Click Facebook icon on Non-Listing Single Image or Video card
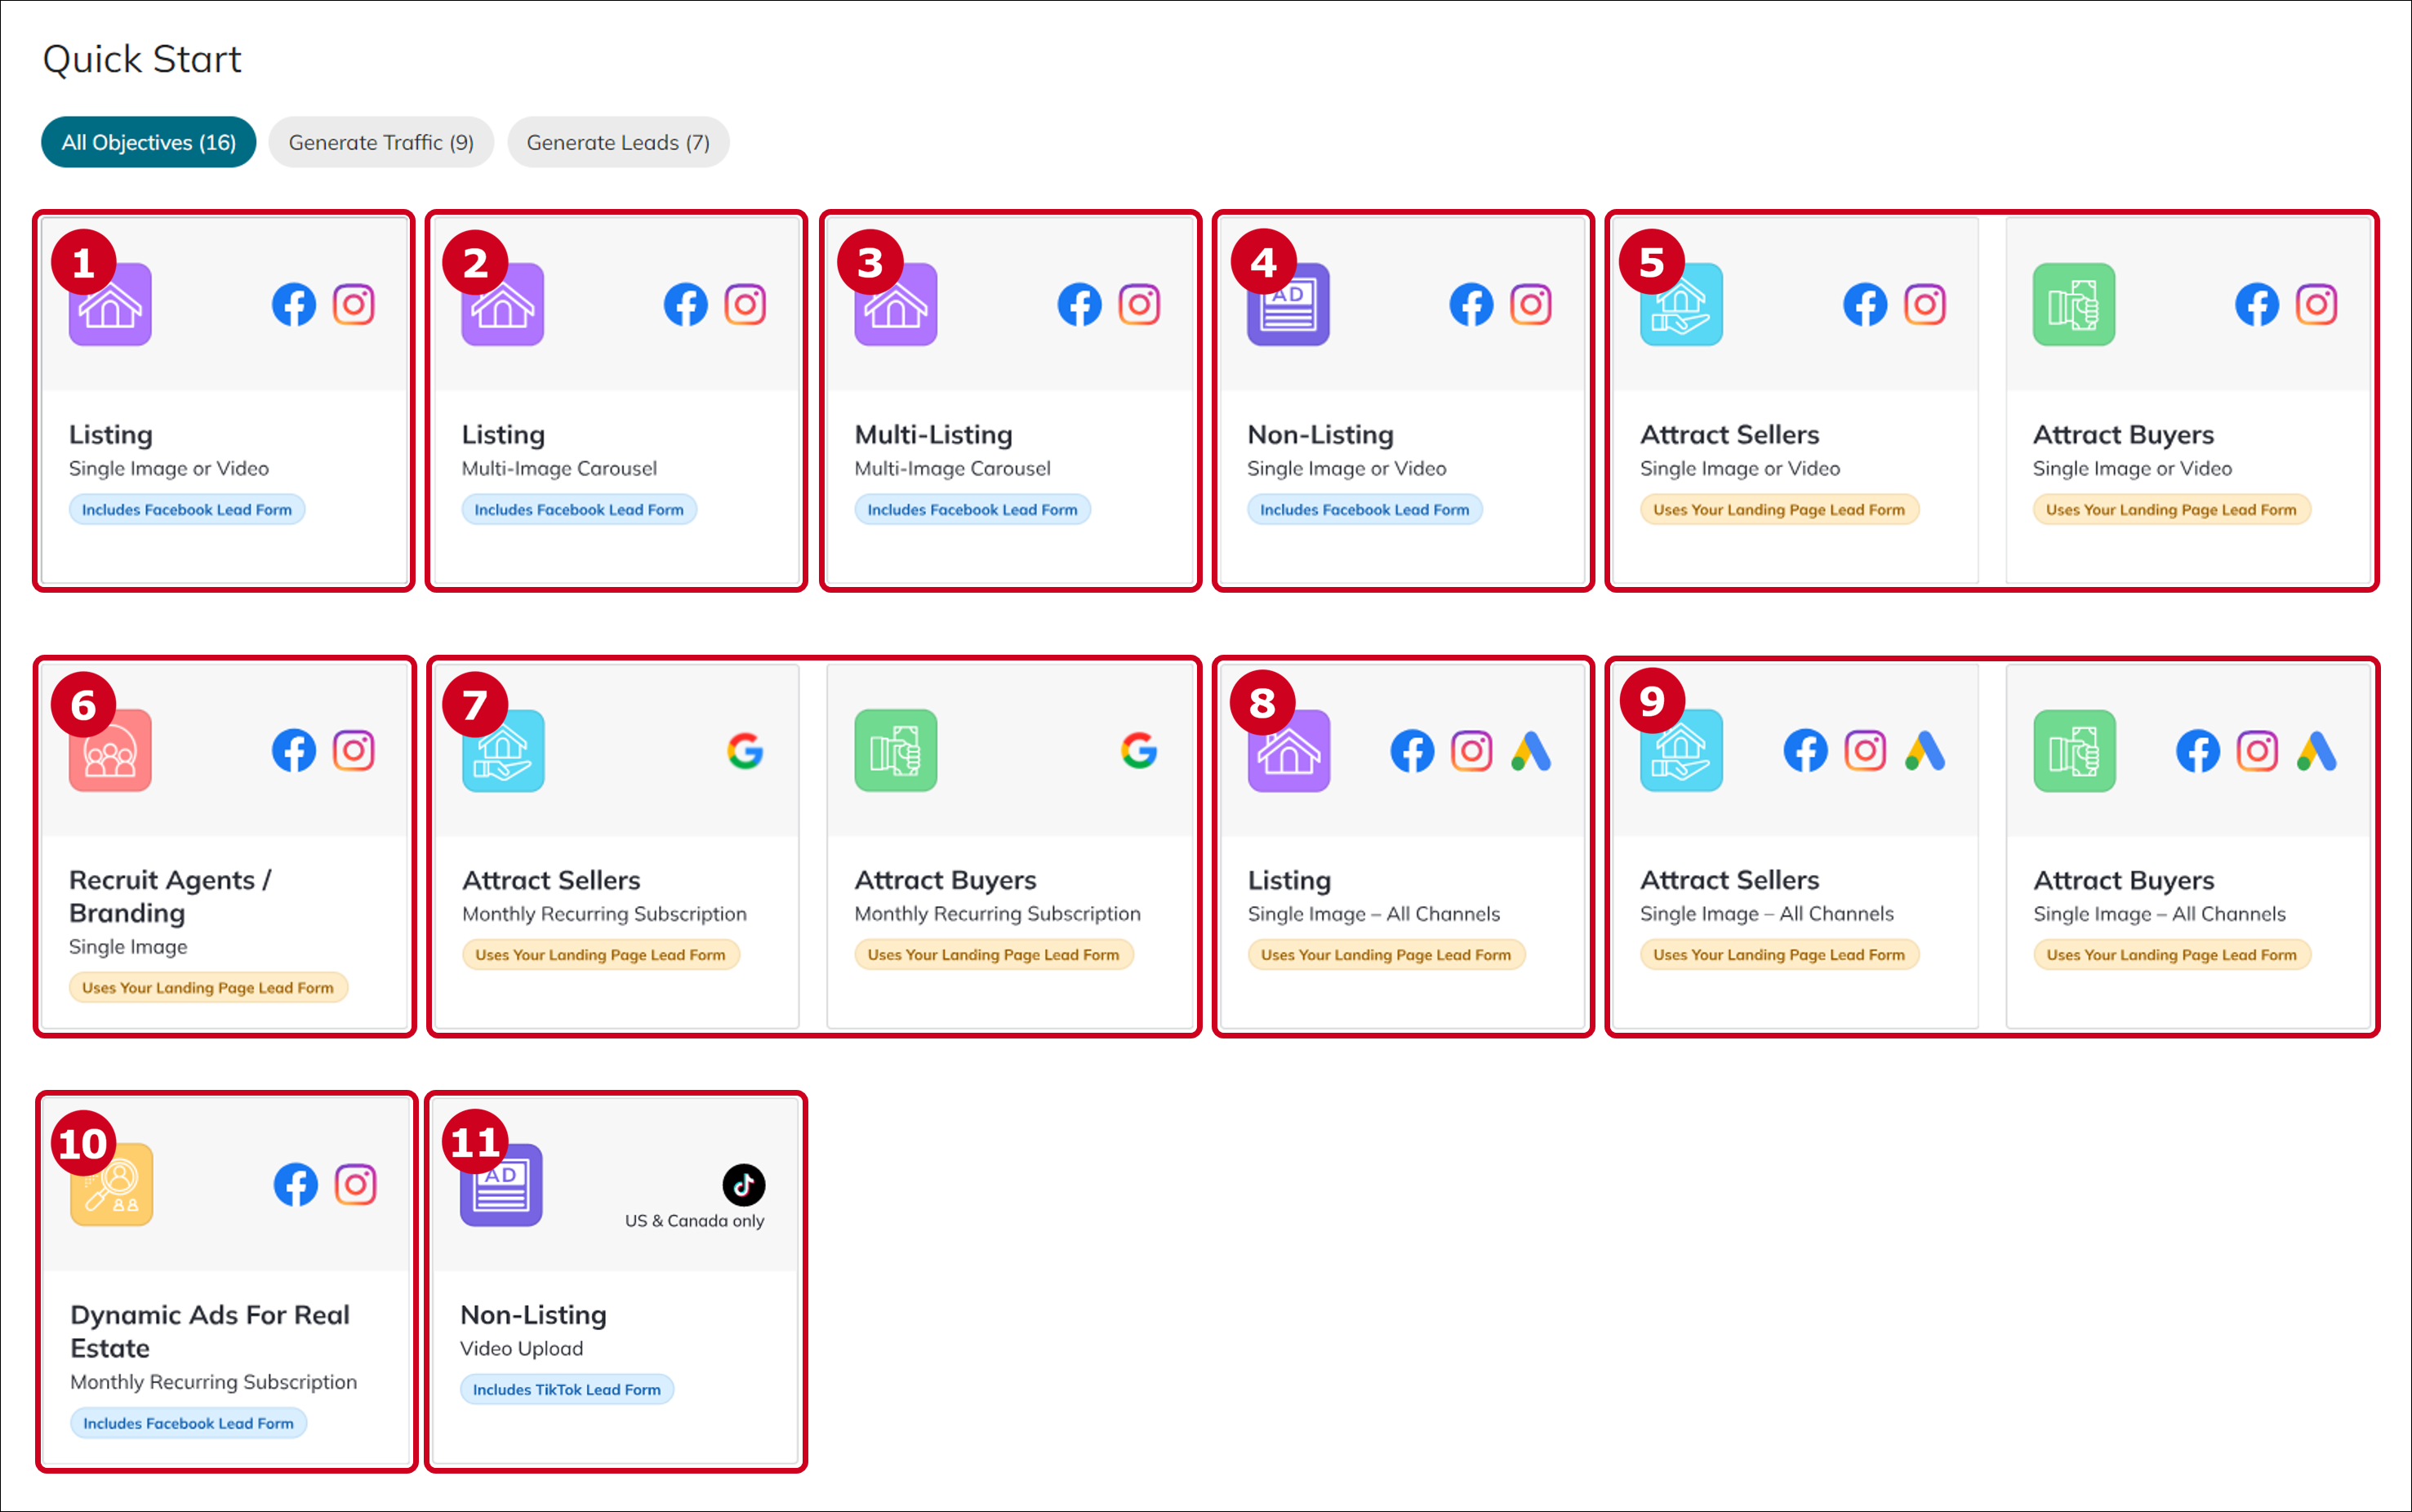This screenshot has width=2412, height=1512. [1472, 304]
